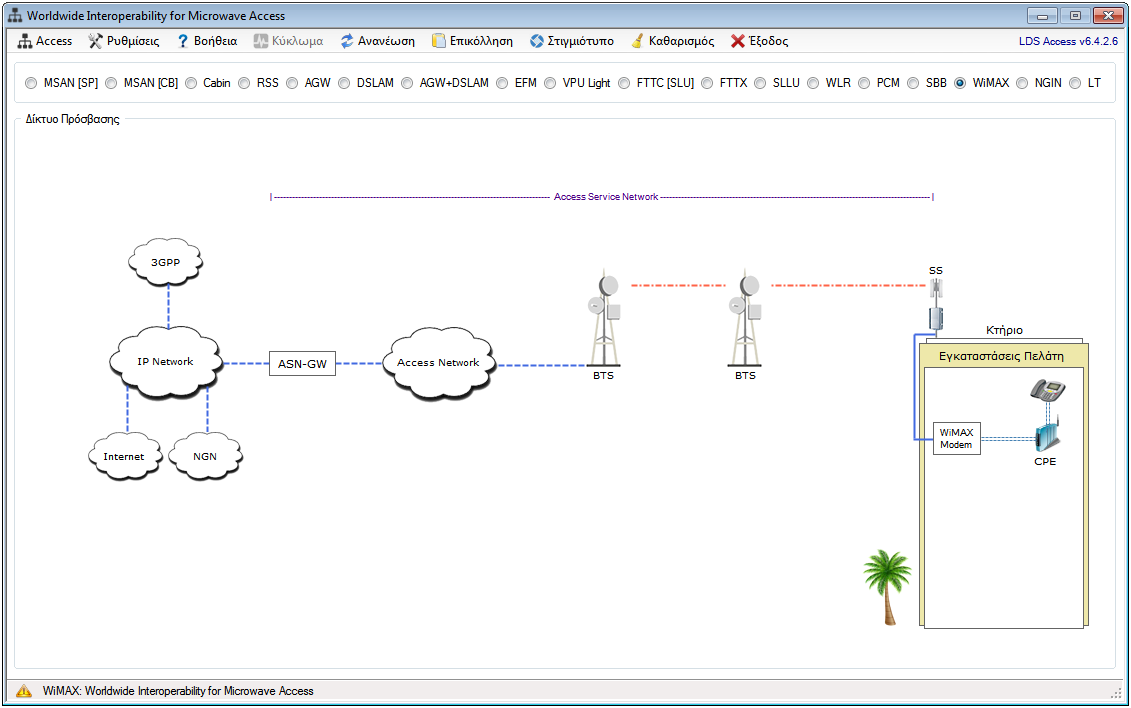Click the Access Network cloud shape

[438, 363]
